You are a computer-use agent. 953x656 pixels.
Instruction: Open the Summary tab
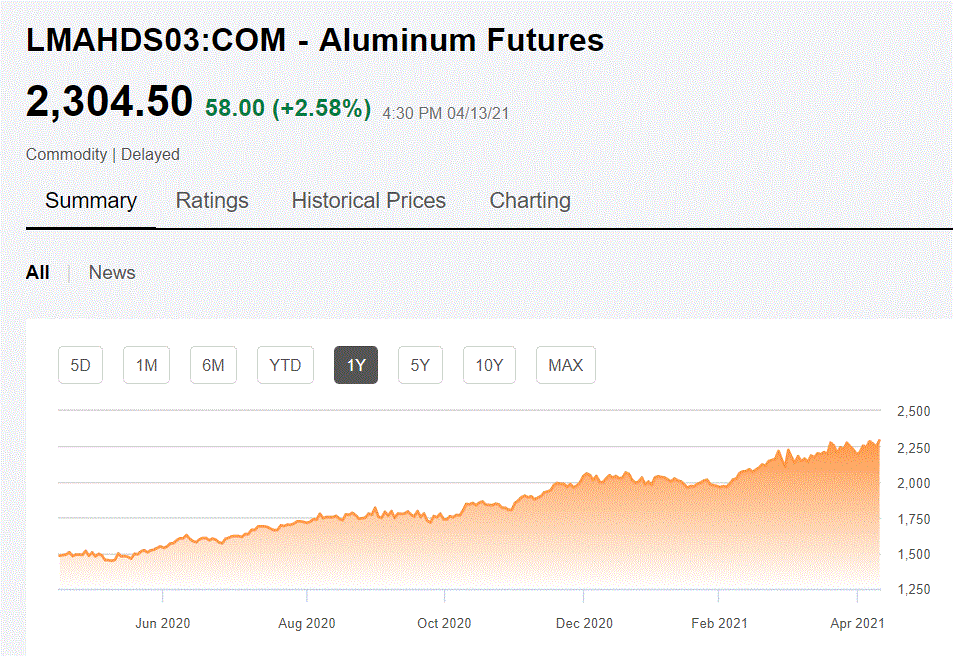(91, 200)
